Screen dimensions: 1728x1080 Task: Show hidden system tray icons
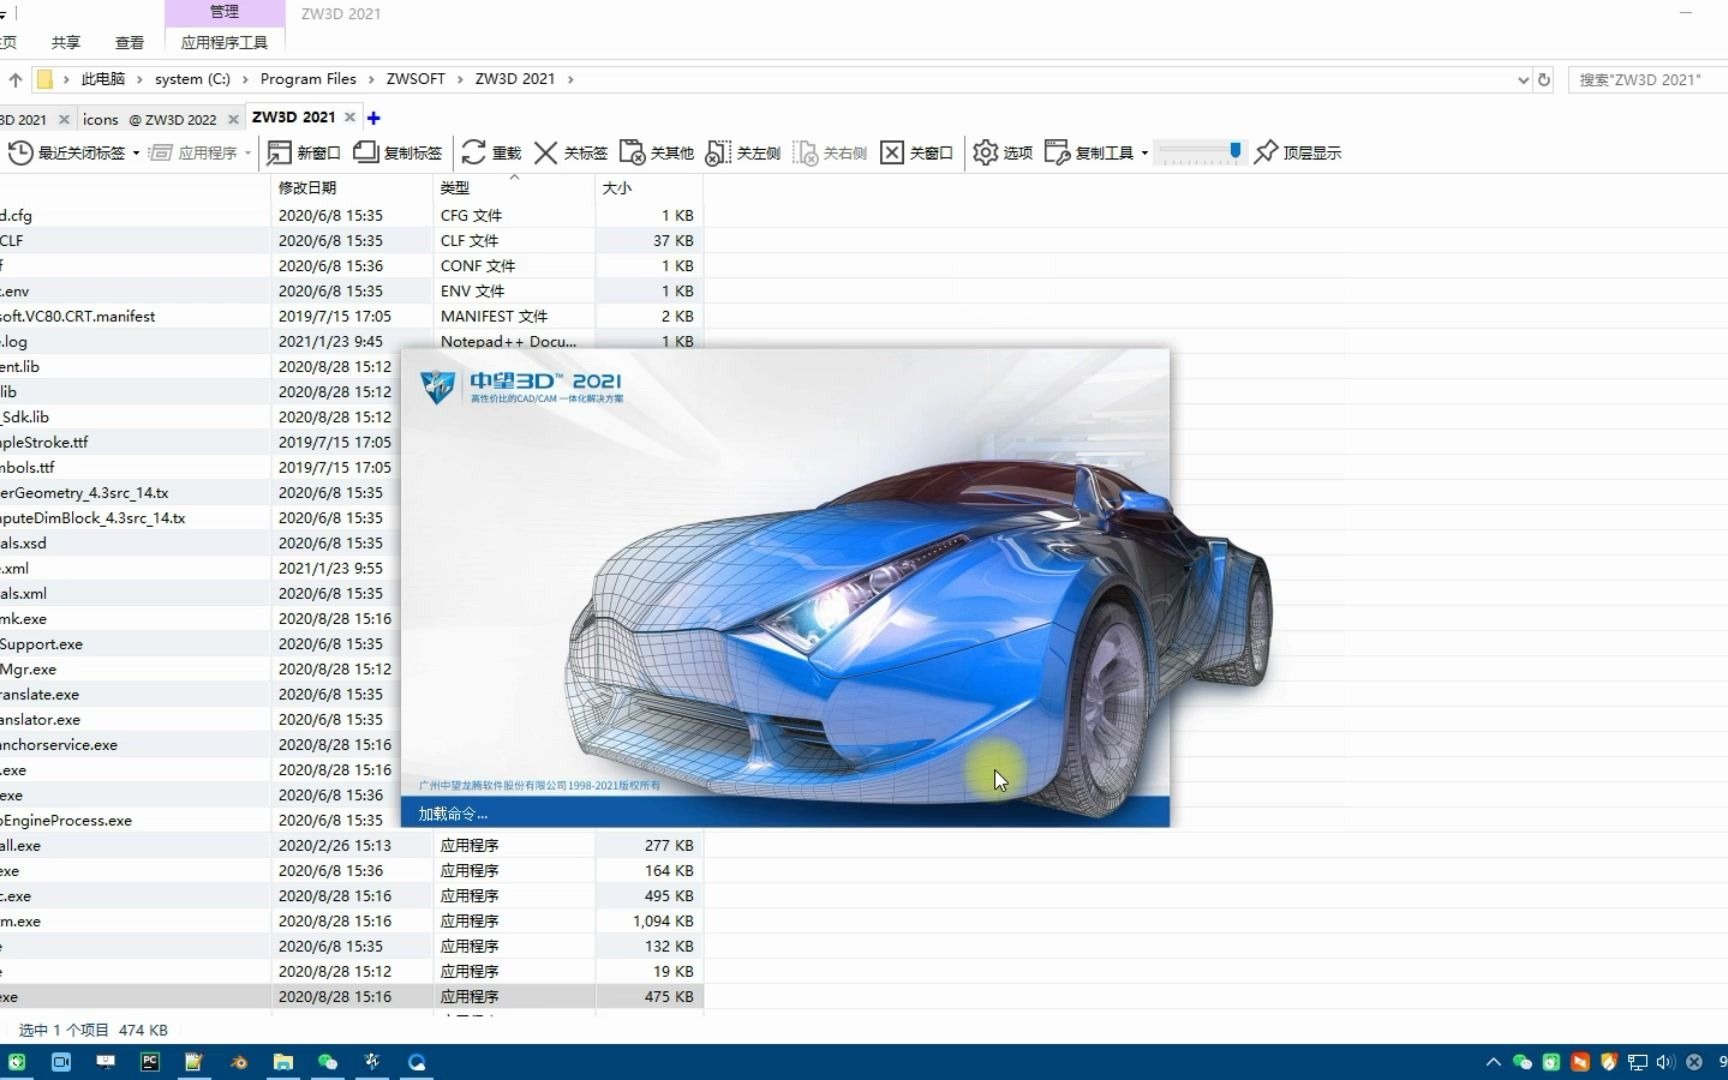[x=1493, y=1062]
